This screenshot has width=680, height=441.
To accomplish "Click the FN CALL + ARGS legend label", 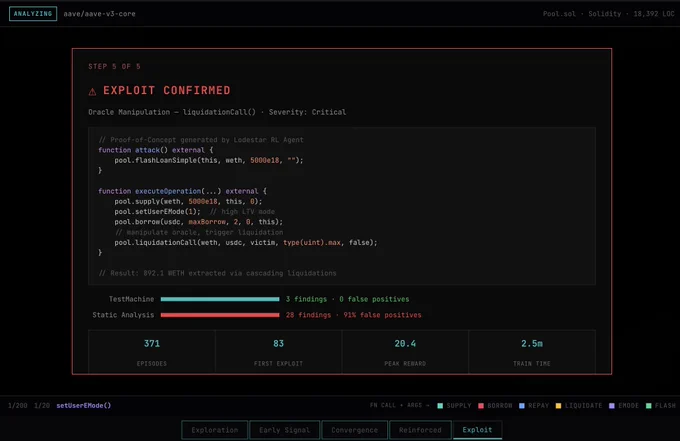I will click(x=399, y=405).
